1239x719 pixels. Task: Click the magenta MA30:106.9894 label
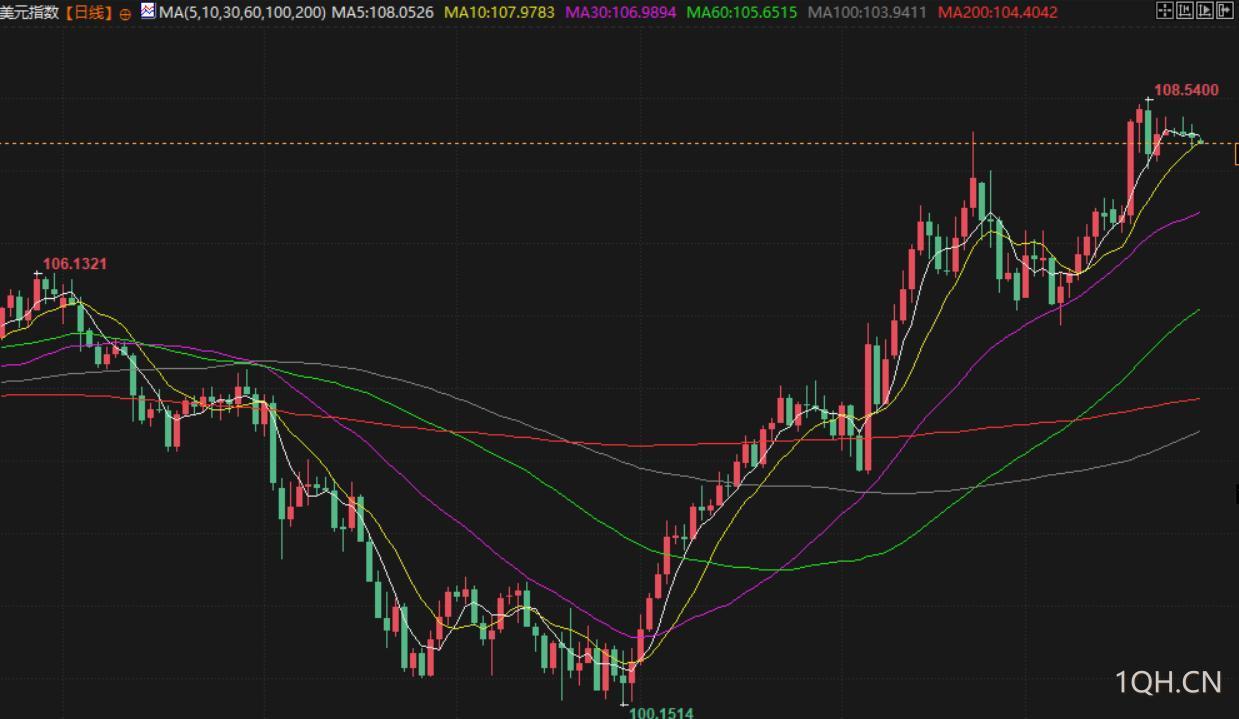click(x=620, y=13)
